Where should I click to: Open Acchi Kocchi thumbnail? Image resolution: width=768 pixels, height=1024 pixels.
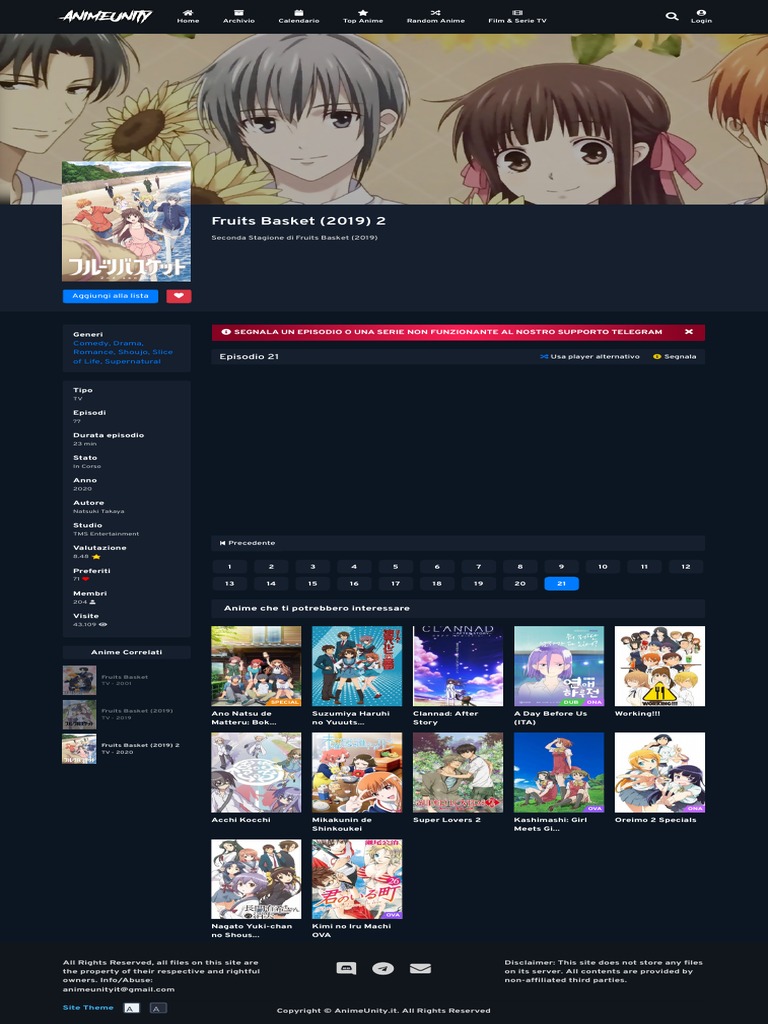coord(256,773)
